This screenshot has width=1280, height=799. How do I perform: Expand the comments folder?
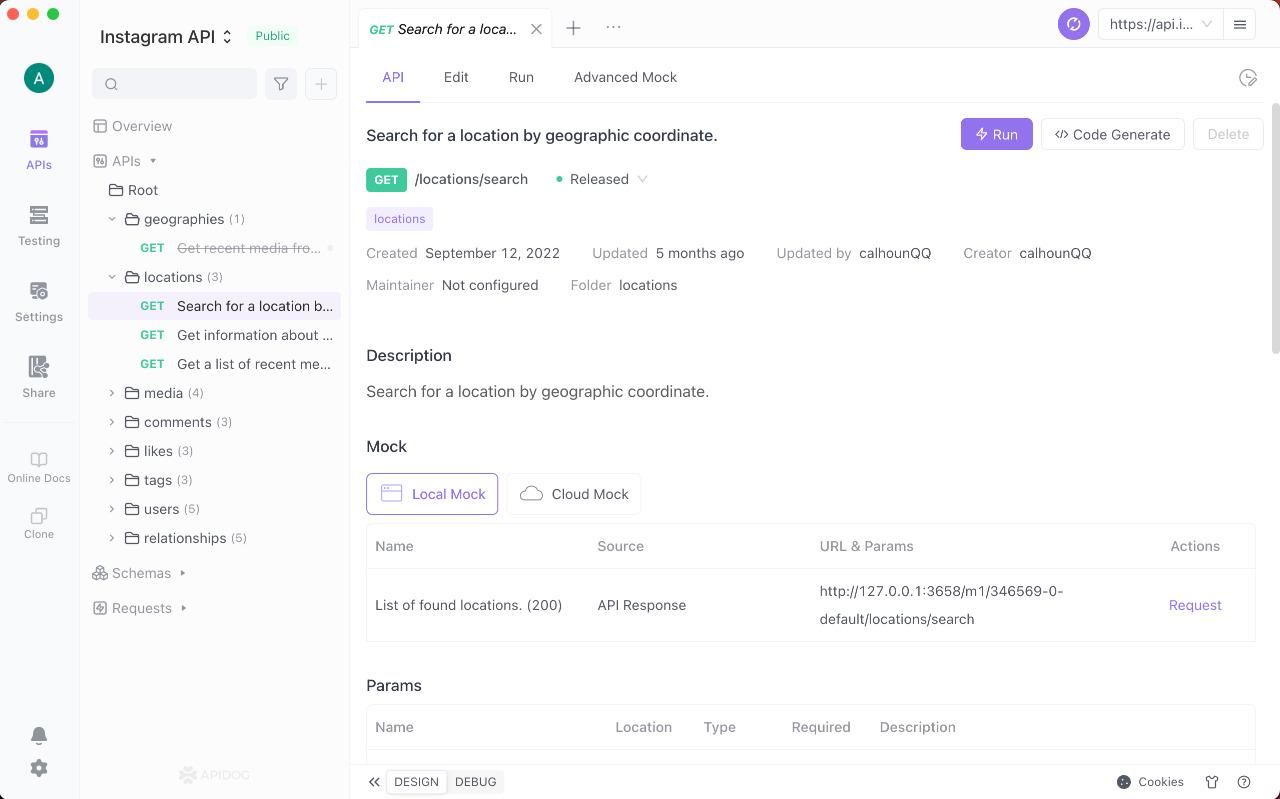112,422
